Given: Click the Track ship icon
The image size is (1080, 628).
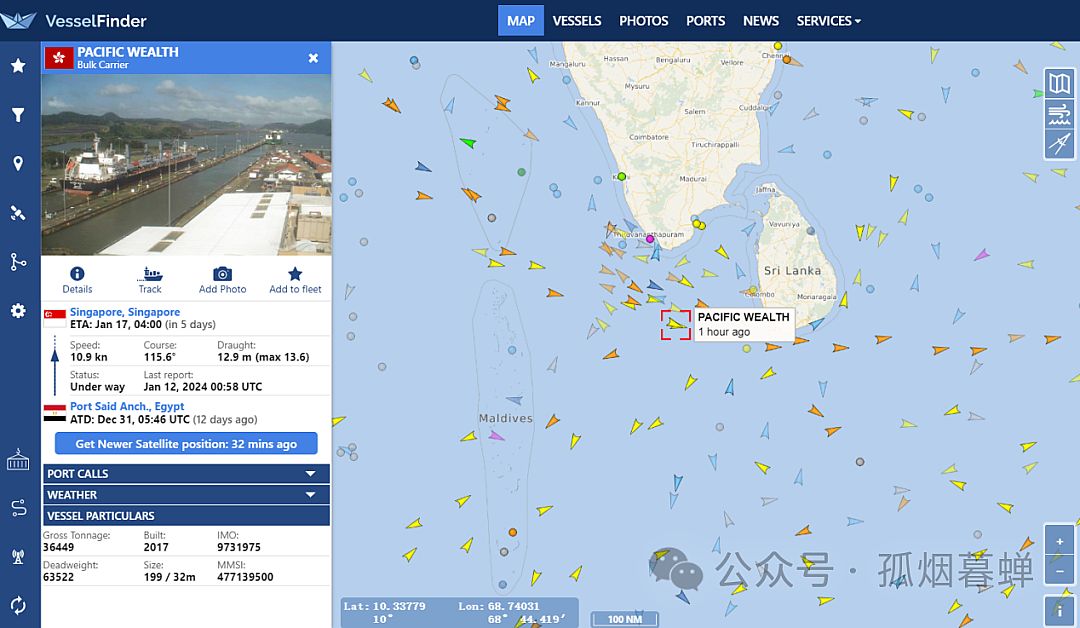Looking at the screenshot, I should pos(150,279).
